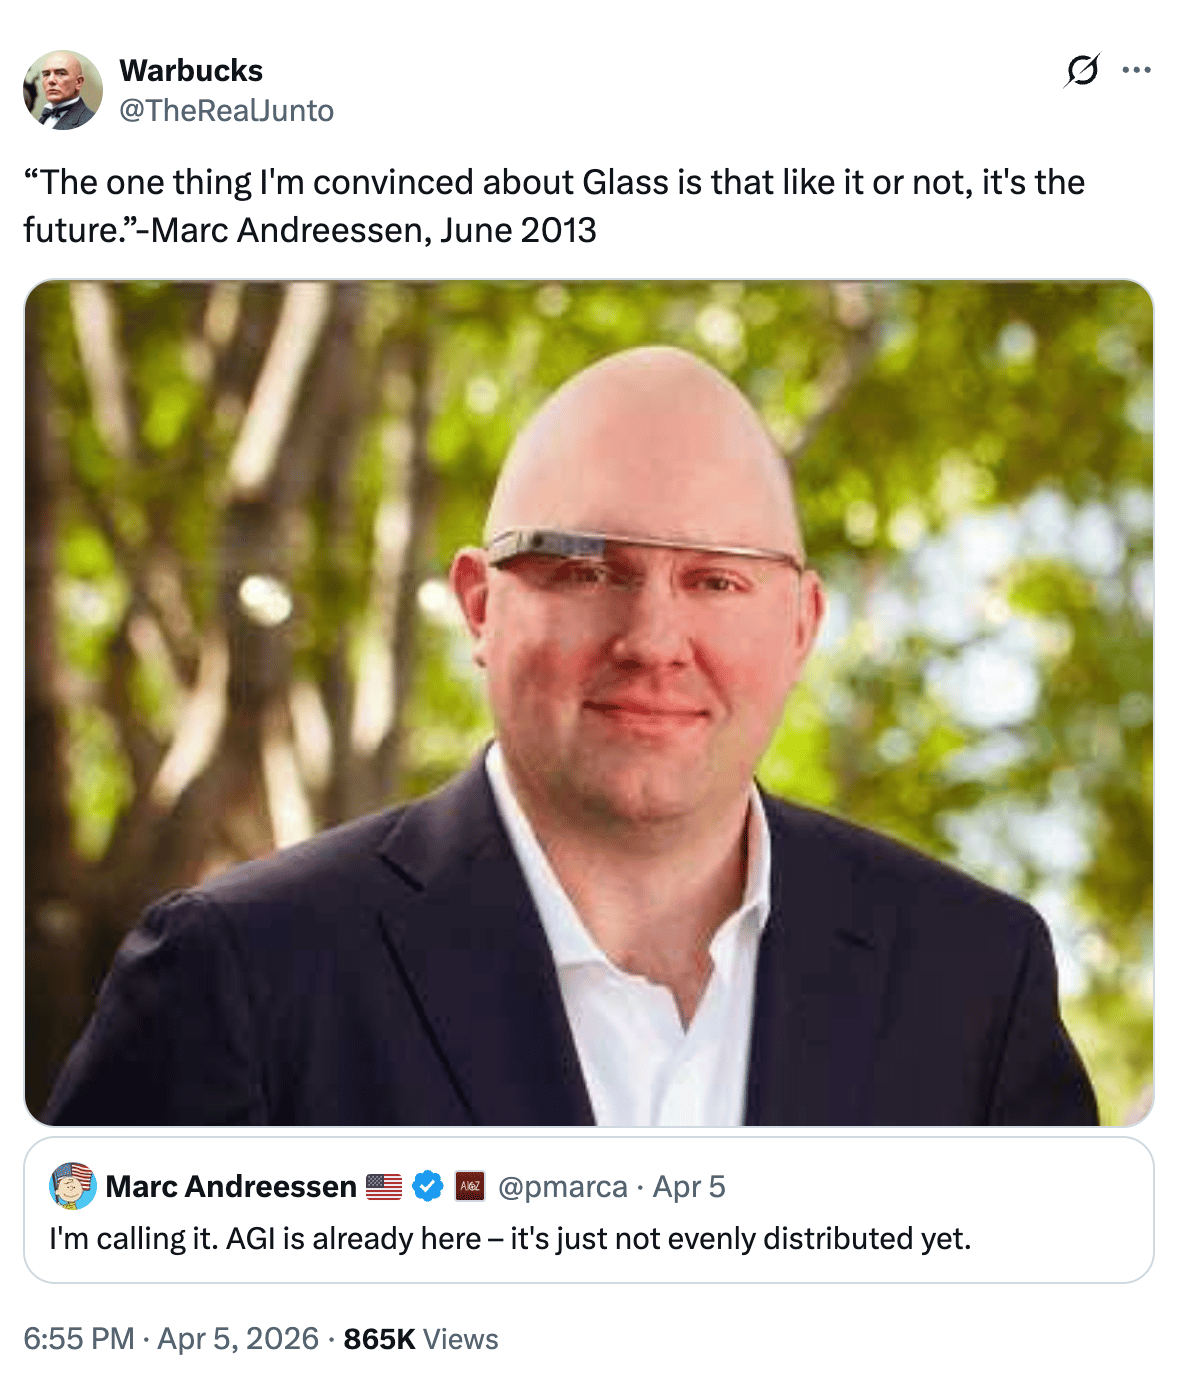This screenshot has width=1180, height=1380.
Task: Click the Grok slashed-circle icon
Action: coord(1082,70)
